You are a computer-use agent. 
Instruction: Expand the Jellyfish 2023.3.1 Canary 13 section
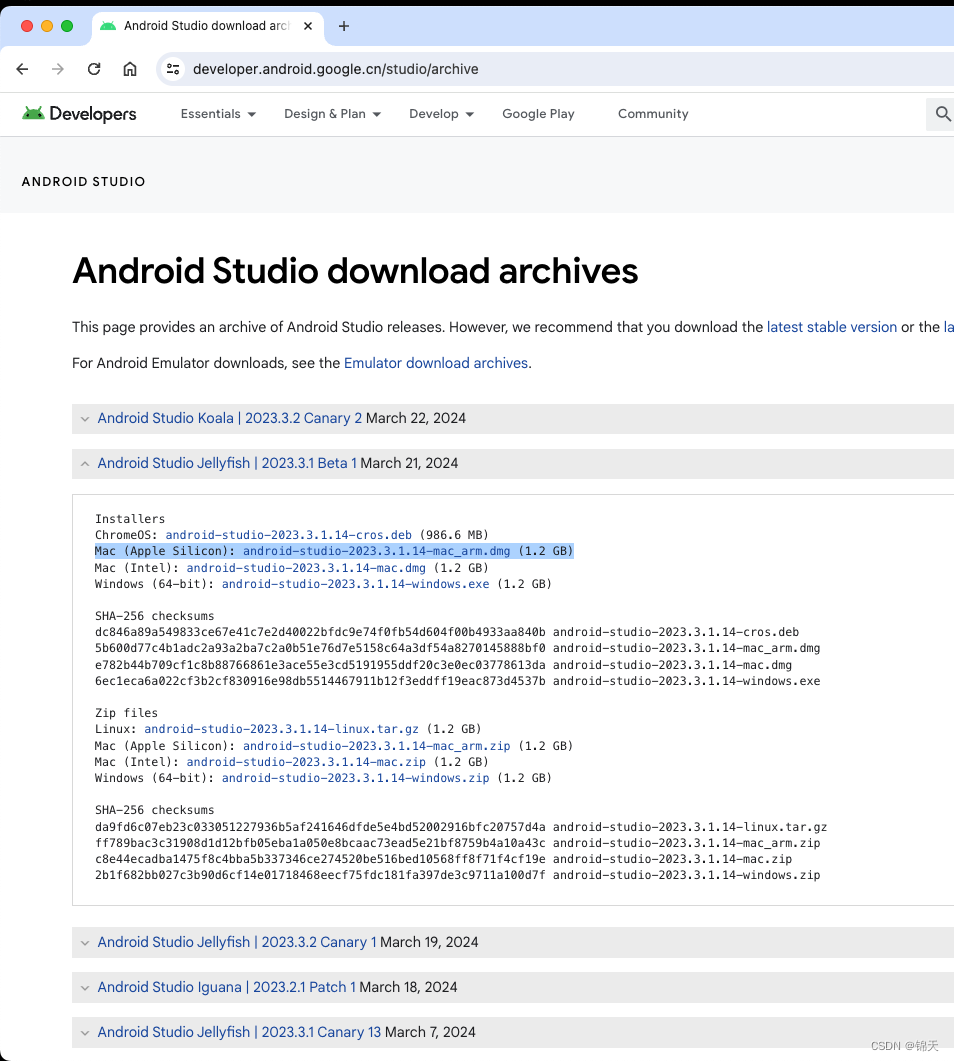(x=85, y=1033)
